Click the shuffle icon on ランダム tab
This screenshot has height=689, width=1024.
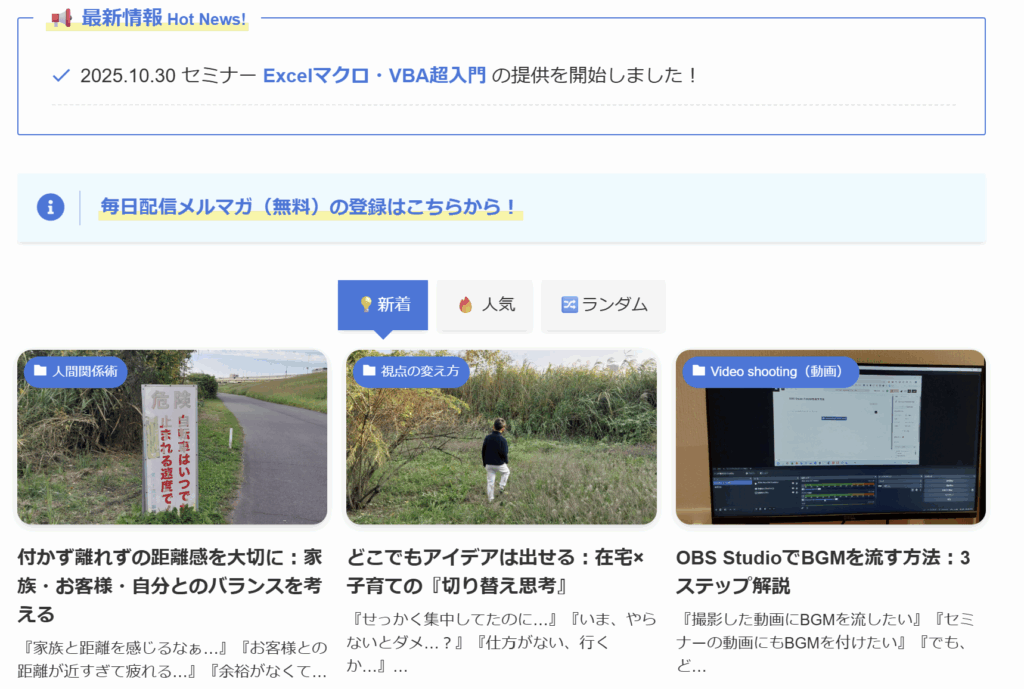569,305
